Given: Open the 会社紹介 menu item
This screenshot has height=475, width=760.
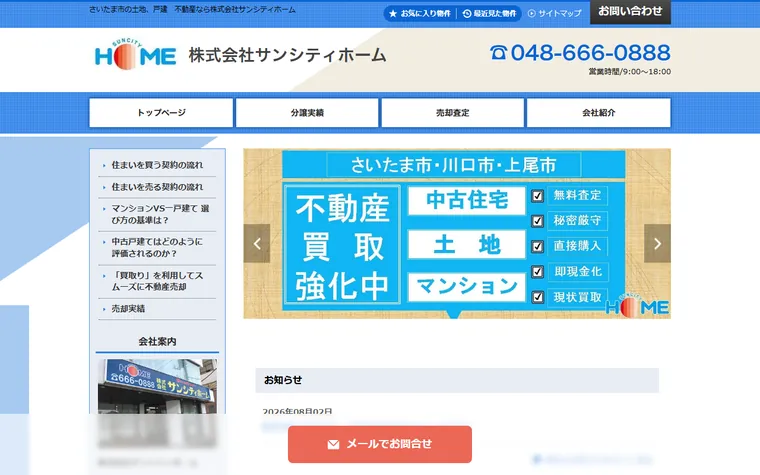Looking at the screenshot, I should pyautogui.click(x=599, y=112).
